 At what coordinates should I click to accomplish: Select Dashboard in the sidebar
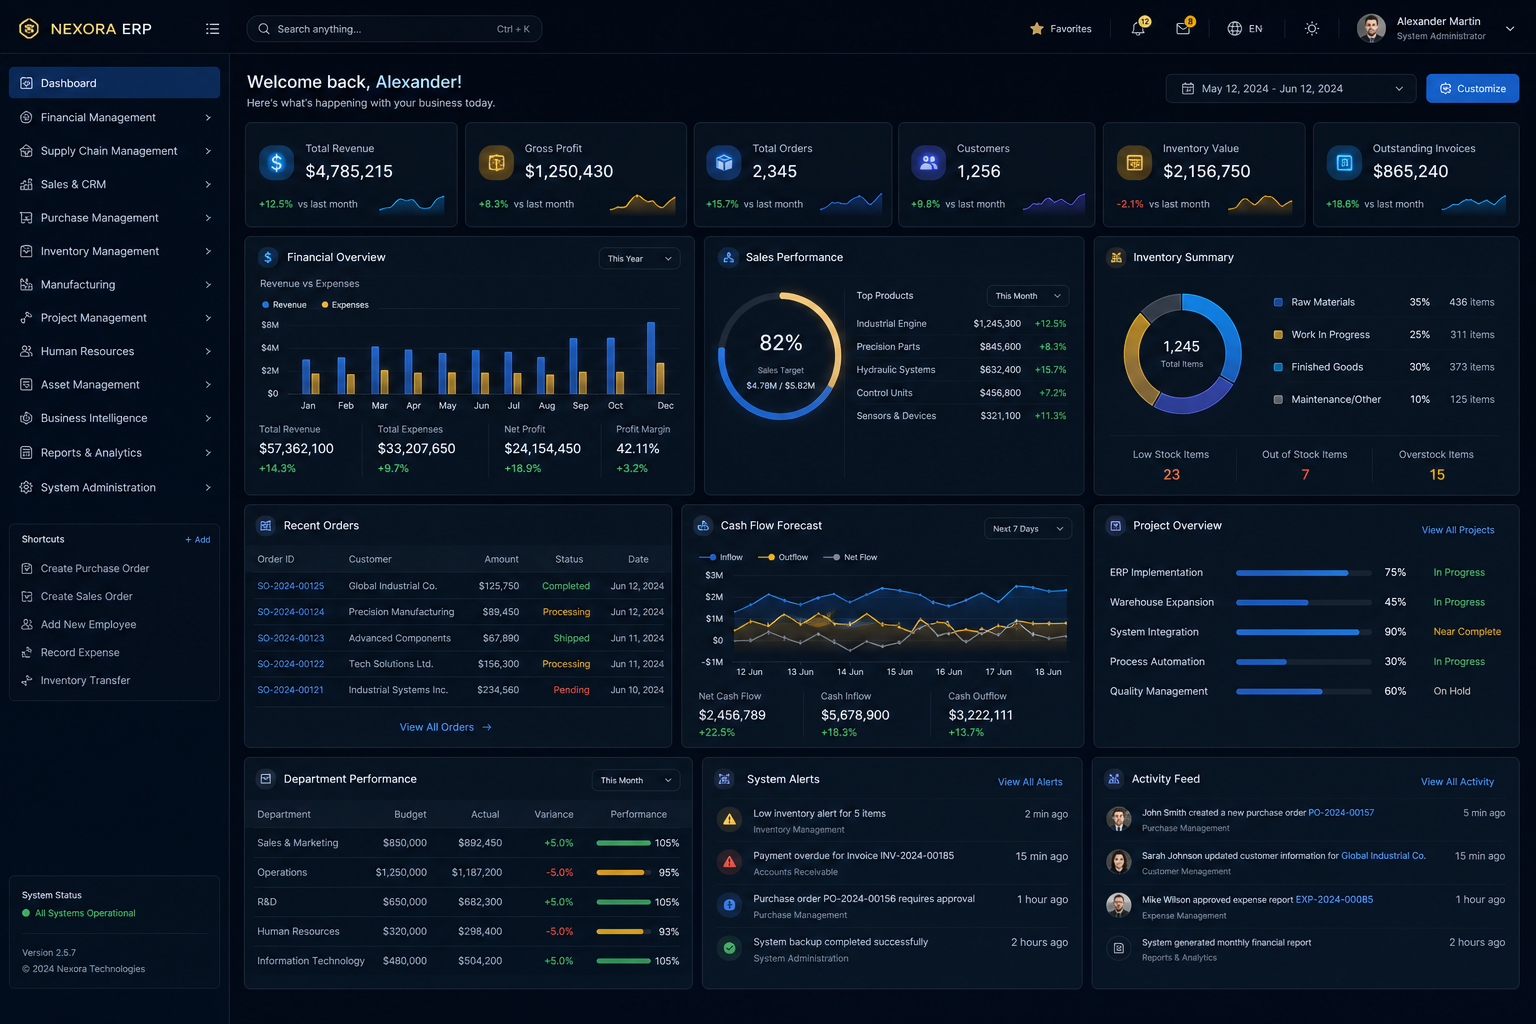114,83
